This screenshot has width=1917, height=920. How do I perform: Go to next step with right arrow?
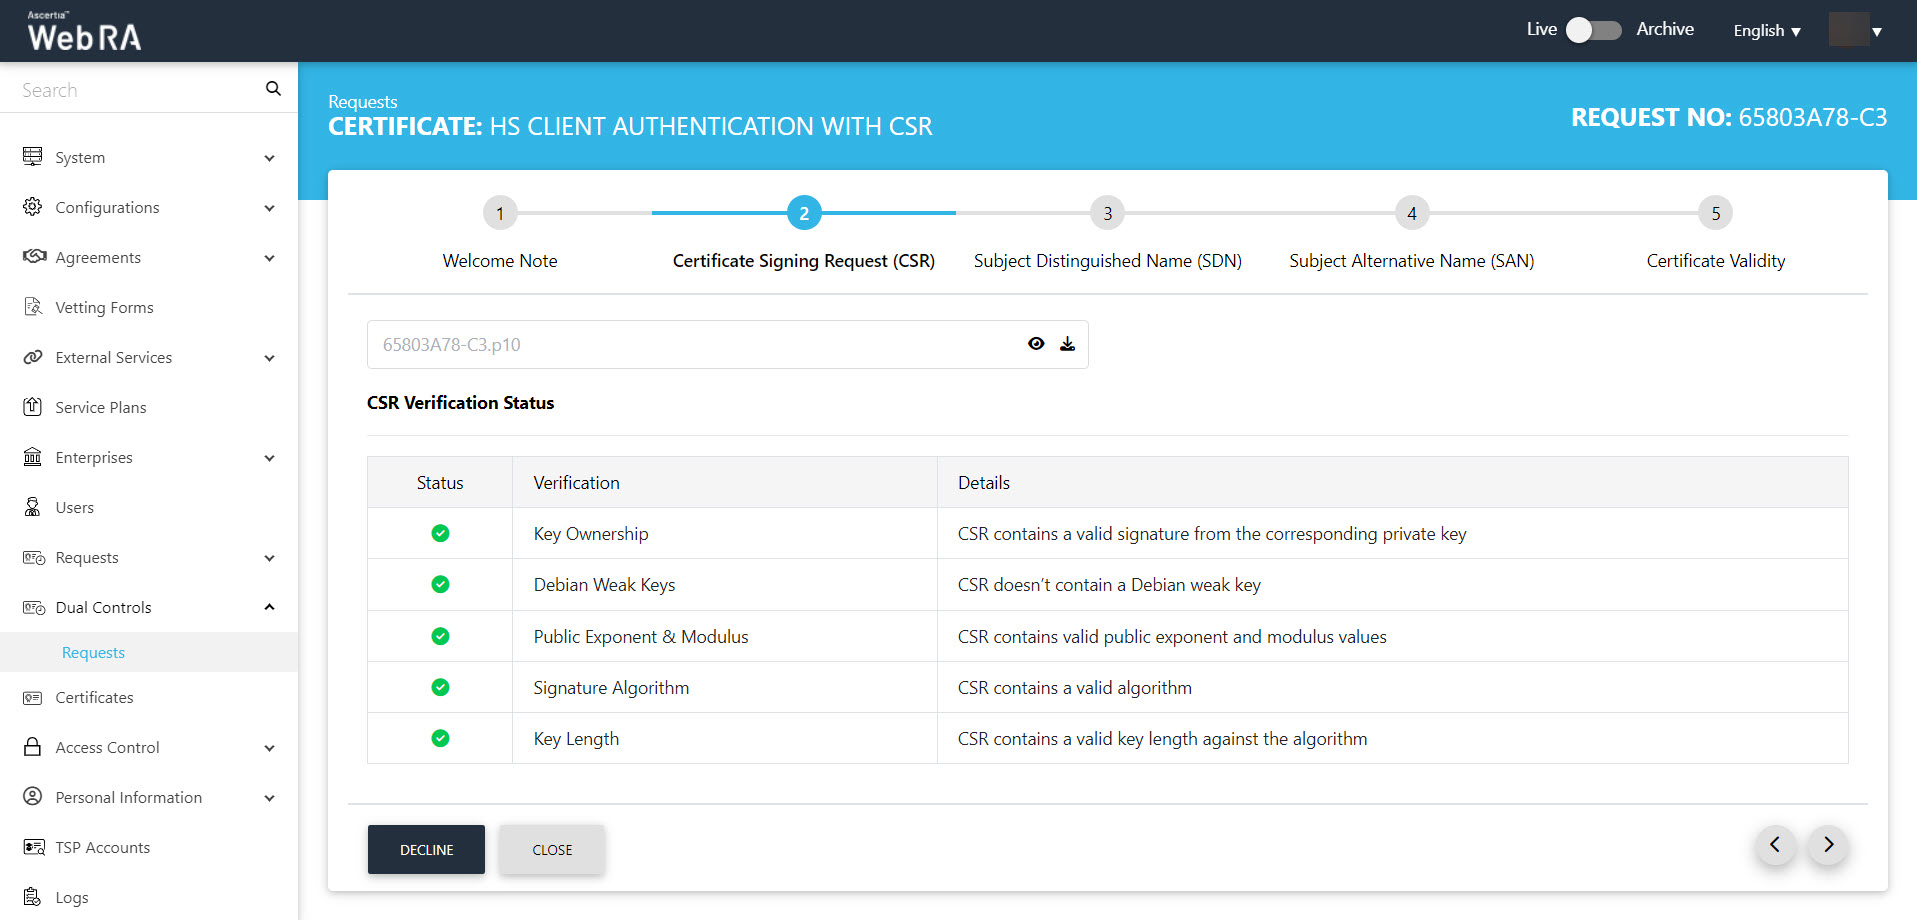[1828, 845]
